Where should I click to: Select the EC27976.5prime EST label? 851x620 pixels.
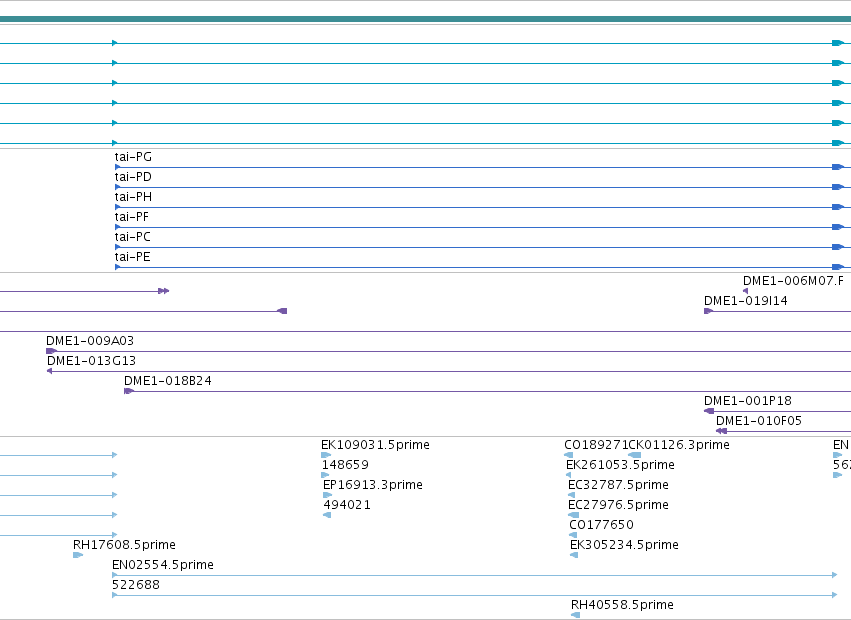tap(618, 505)
